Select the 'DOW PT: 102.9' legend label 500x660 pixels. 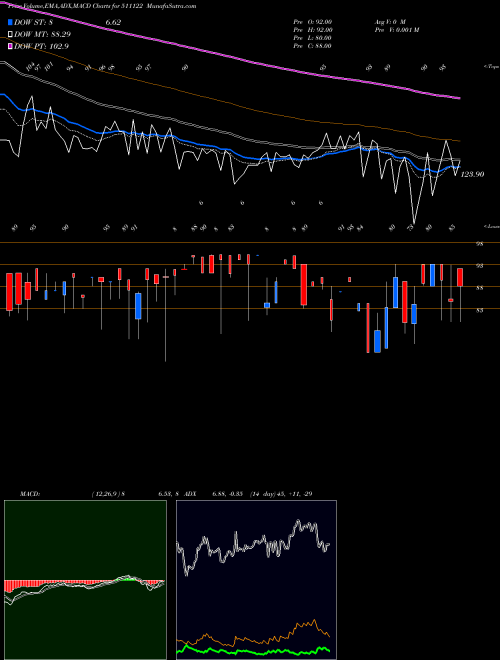coord(42,46)
